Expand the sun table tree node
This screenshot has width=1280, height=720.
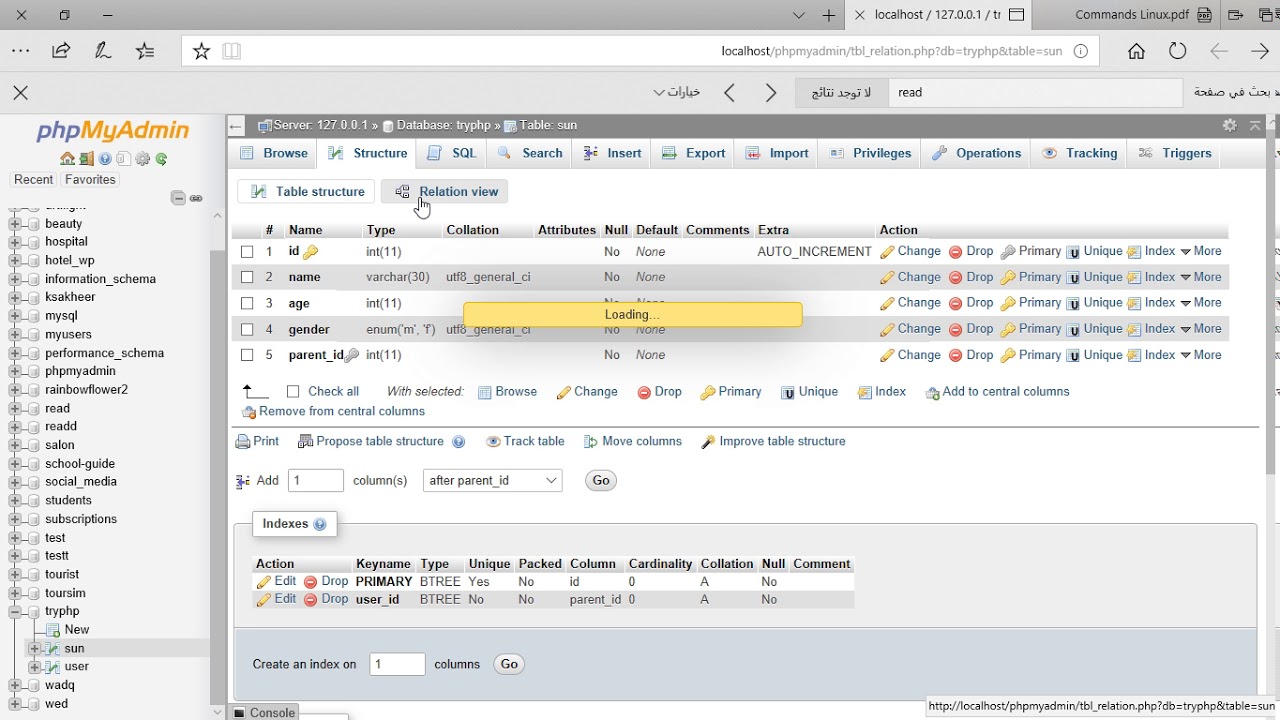(x=34, y=648)
